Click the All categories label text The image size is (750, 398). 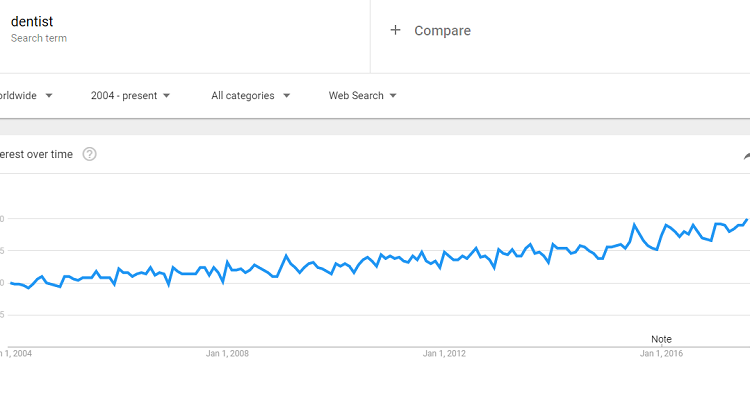pos(243,96)
